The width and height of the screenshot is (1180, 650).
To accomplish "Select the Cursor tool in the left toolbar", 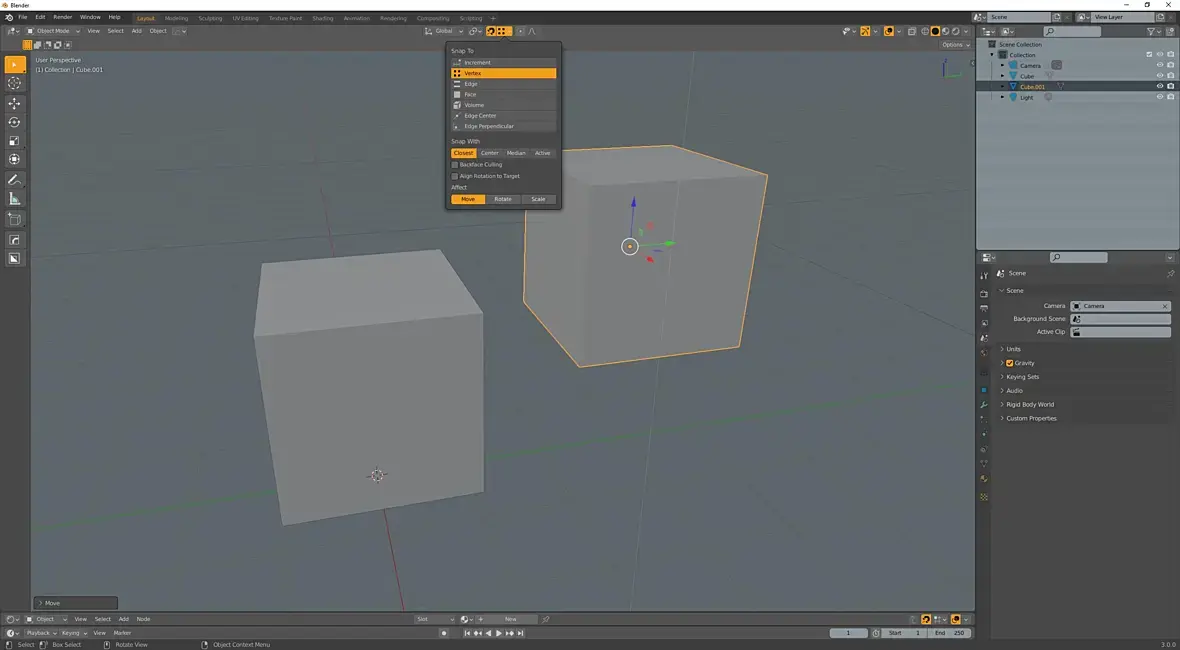I will (14, 84).
